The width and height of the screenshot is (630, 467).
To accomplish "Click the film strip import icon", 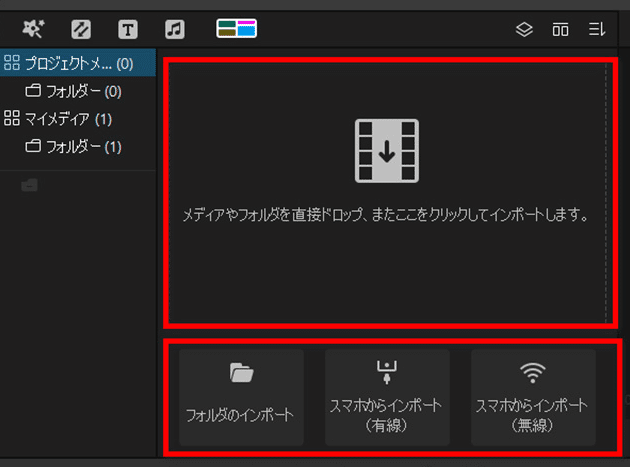I will (x=387, y=150).
